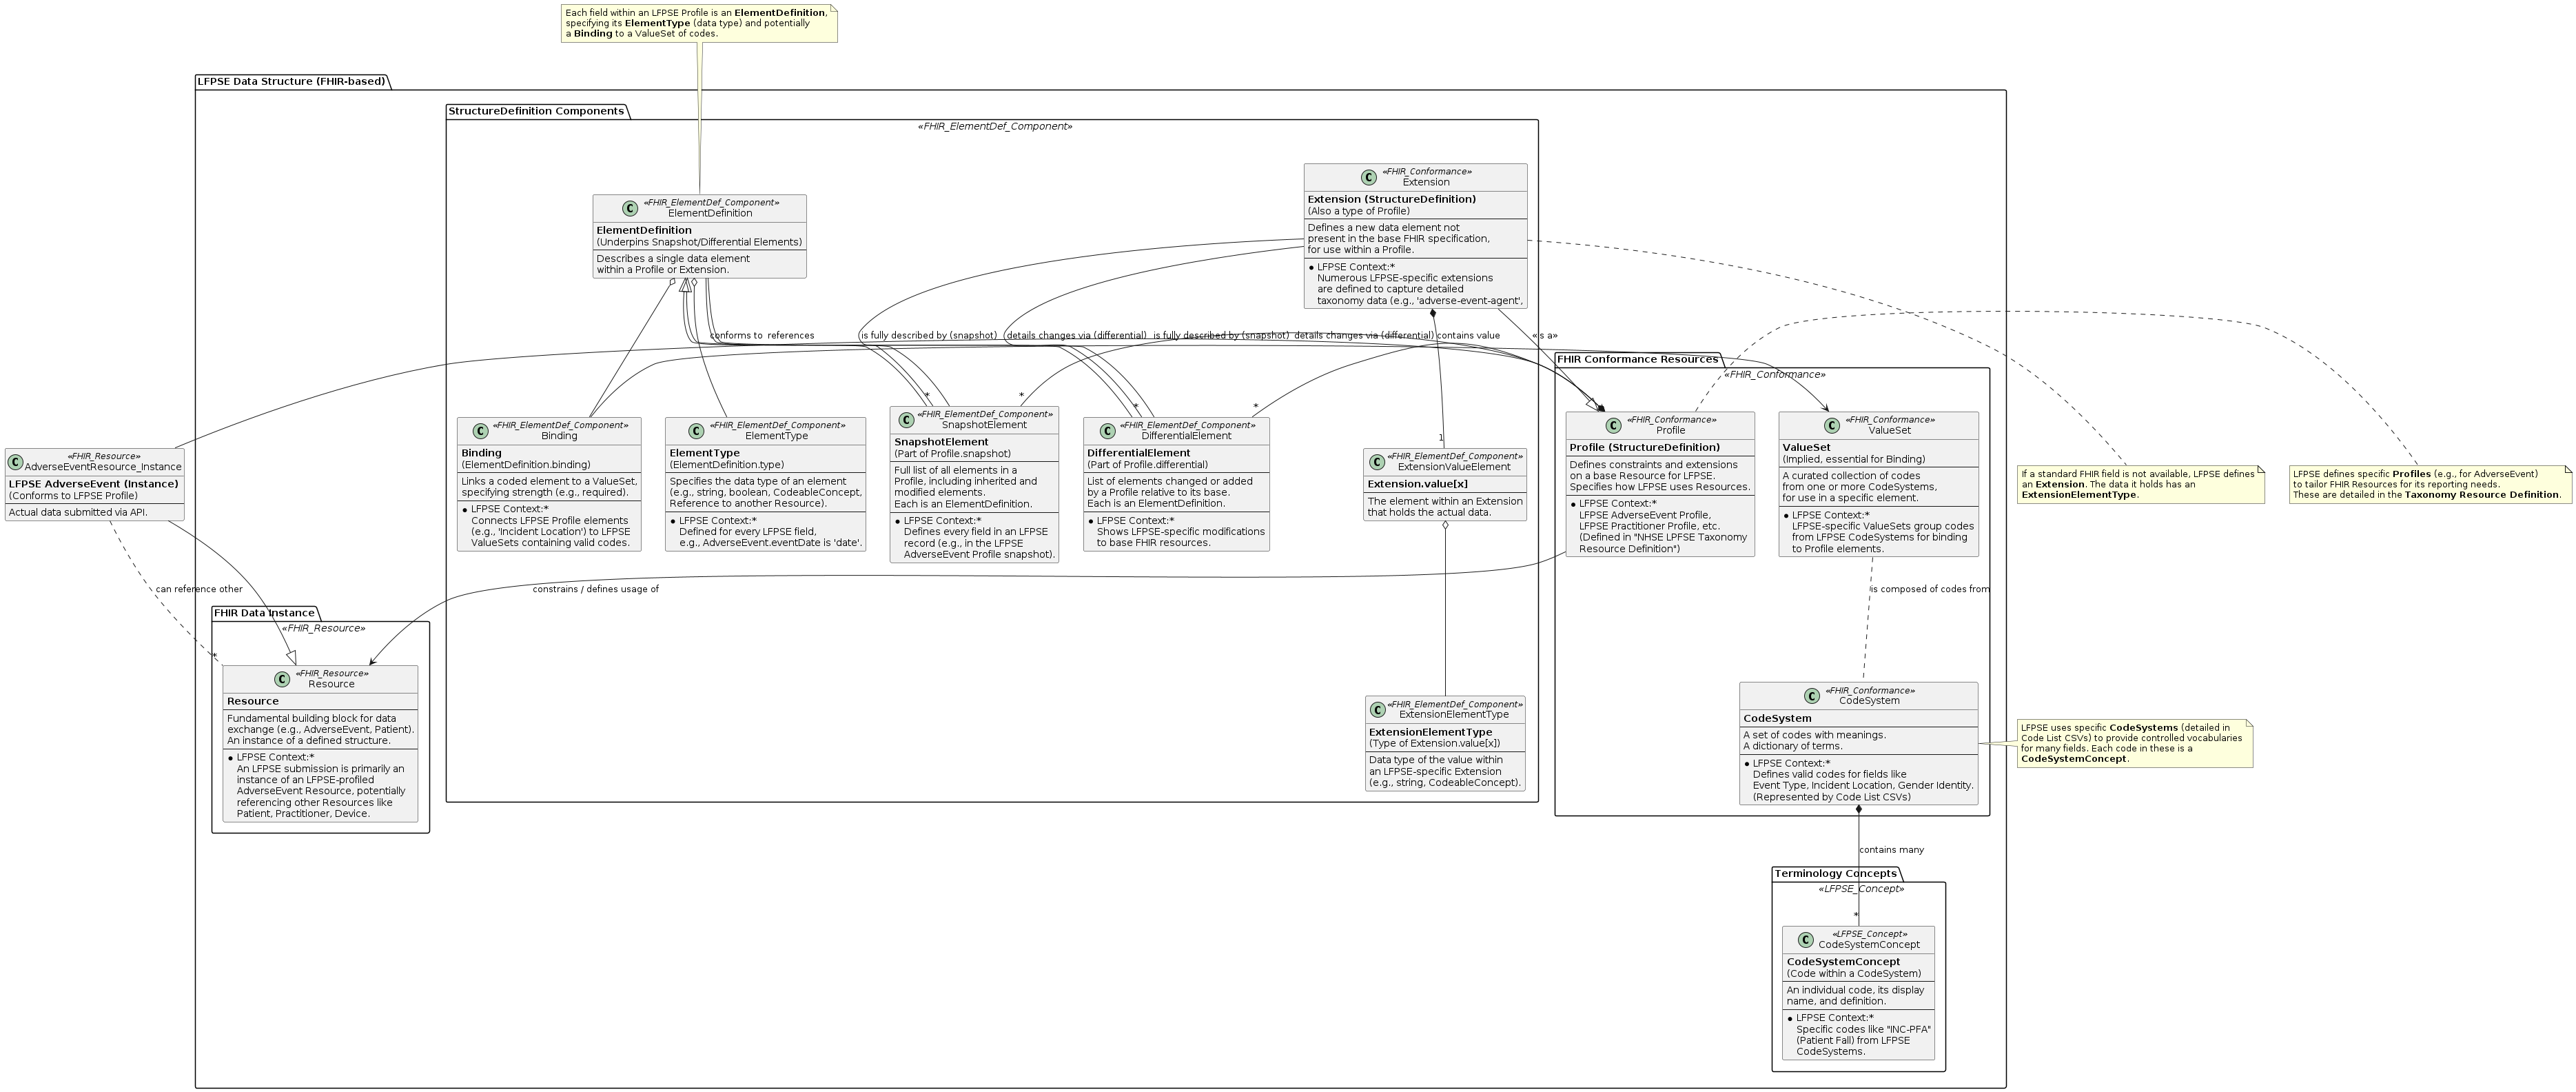Click the ExtensionElementType class circle icon
The image size is (2576, 1092).
[x=1378, y=709]
